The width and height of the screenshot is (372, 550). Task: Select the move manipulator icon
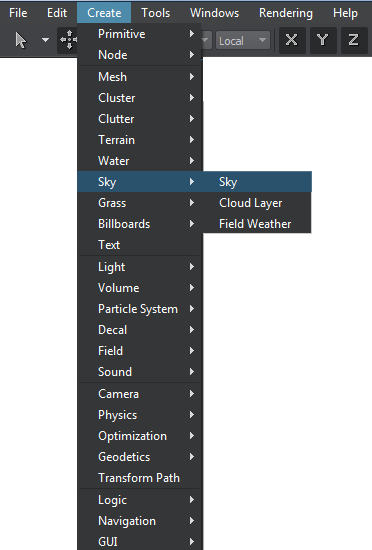click(68, 40)
